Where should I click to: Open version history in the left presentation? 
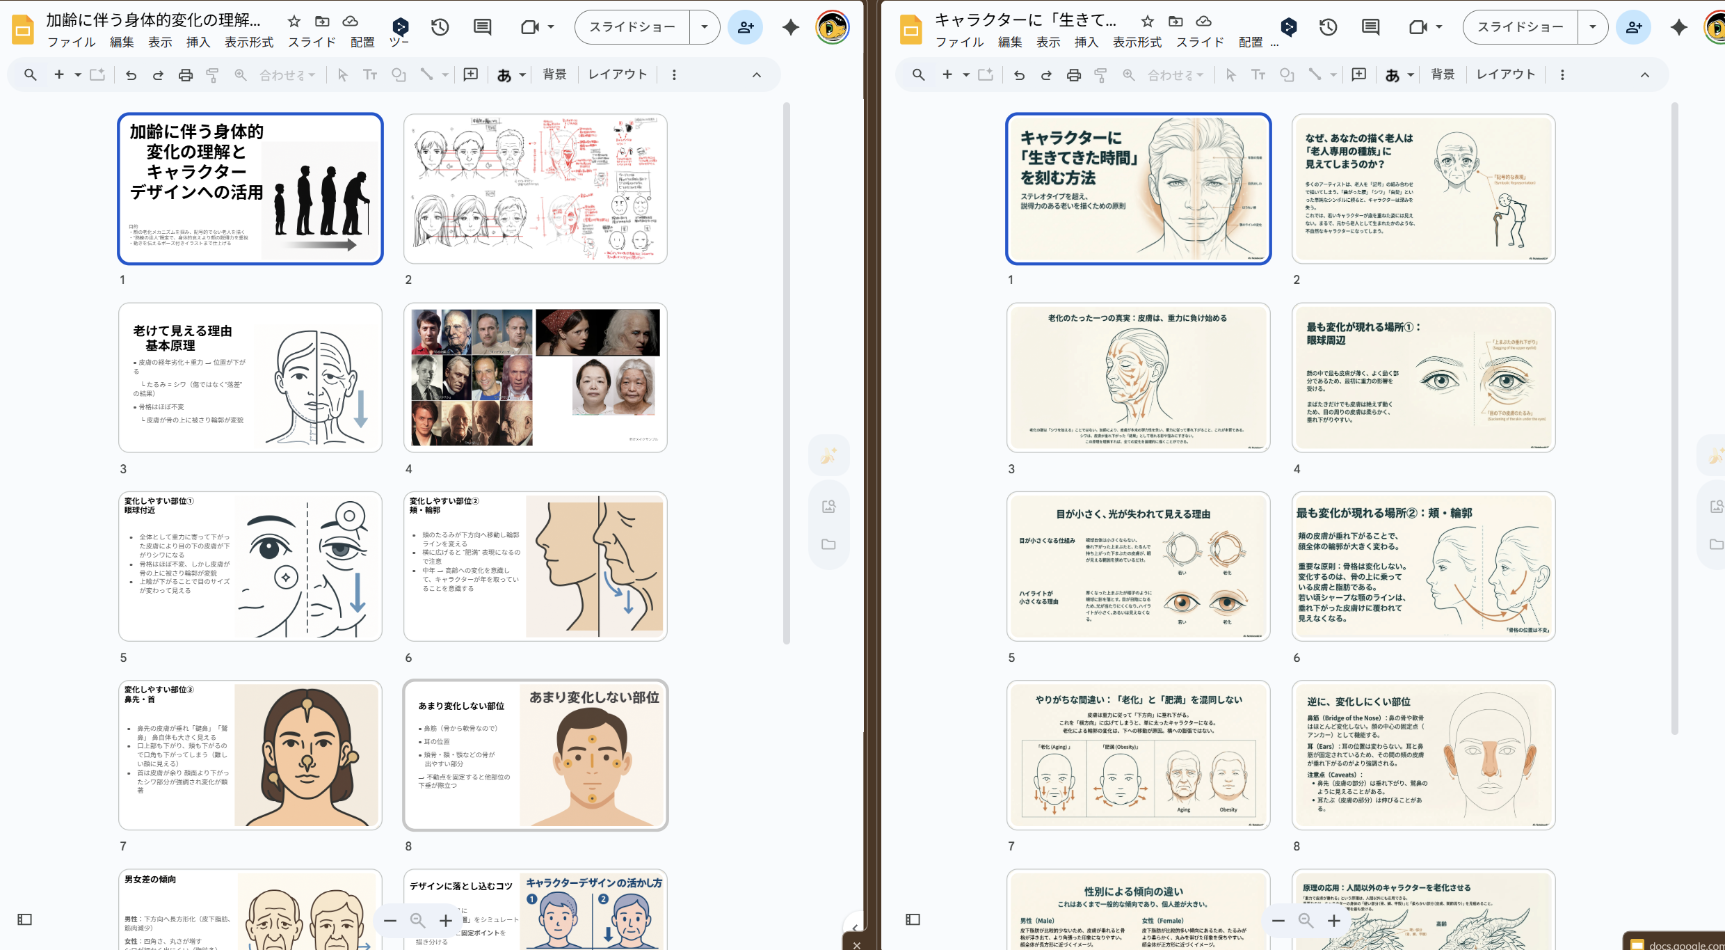(440, 27)
